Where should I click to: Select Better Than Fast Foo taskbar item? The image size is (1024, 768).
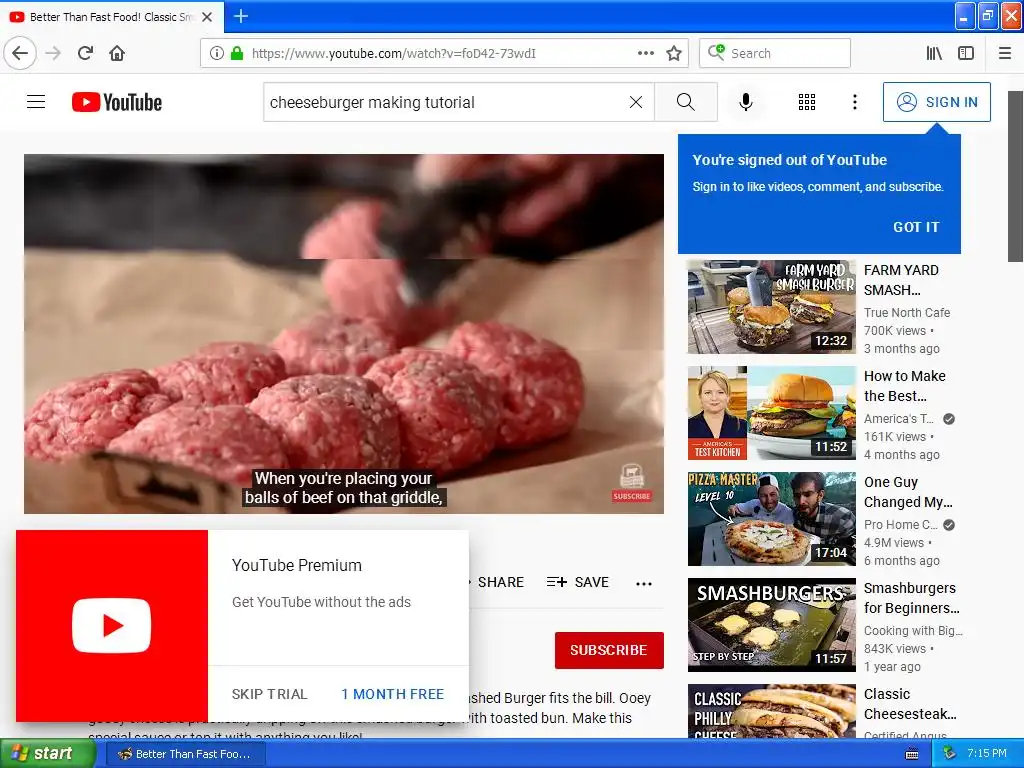184,754
